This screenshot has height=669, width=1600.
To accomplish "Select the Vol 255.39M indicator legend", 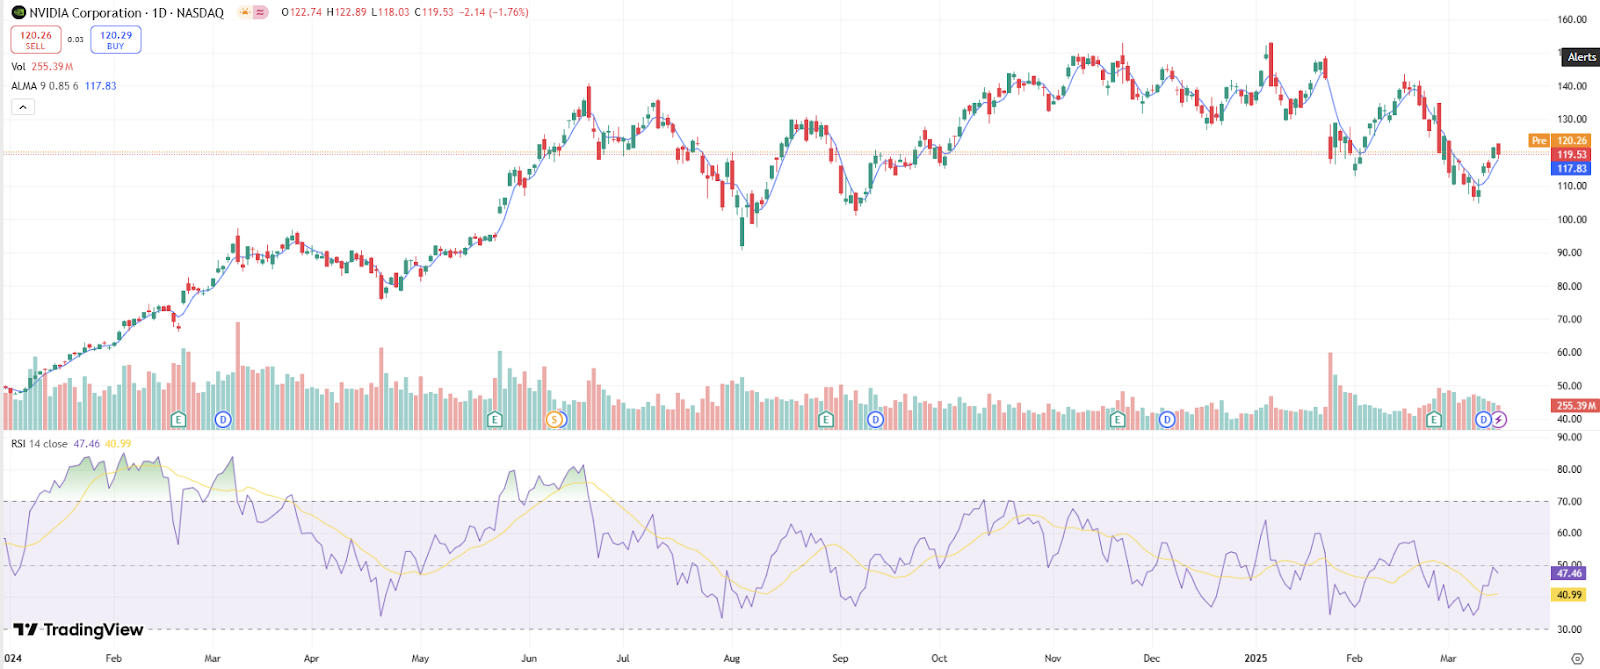I will 42,67.
